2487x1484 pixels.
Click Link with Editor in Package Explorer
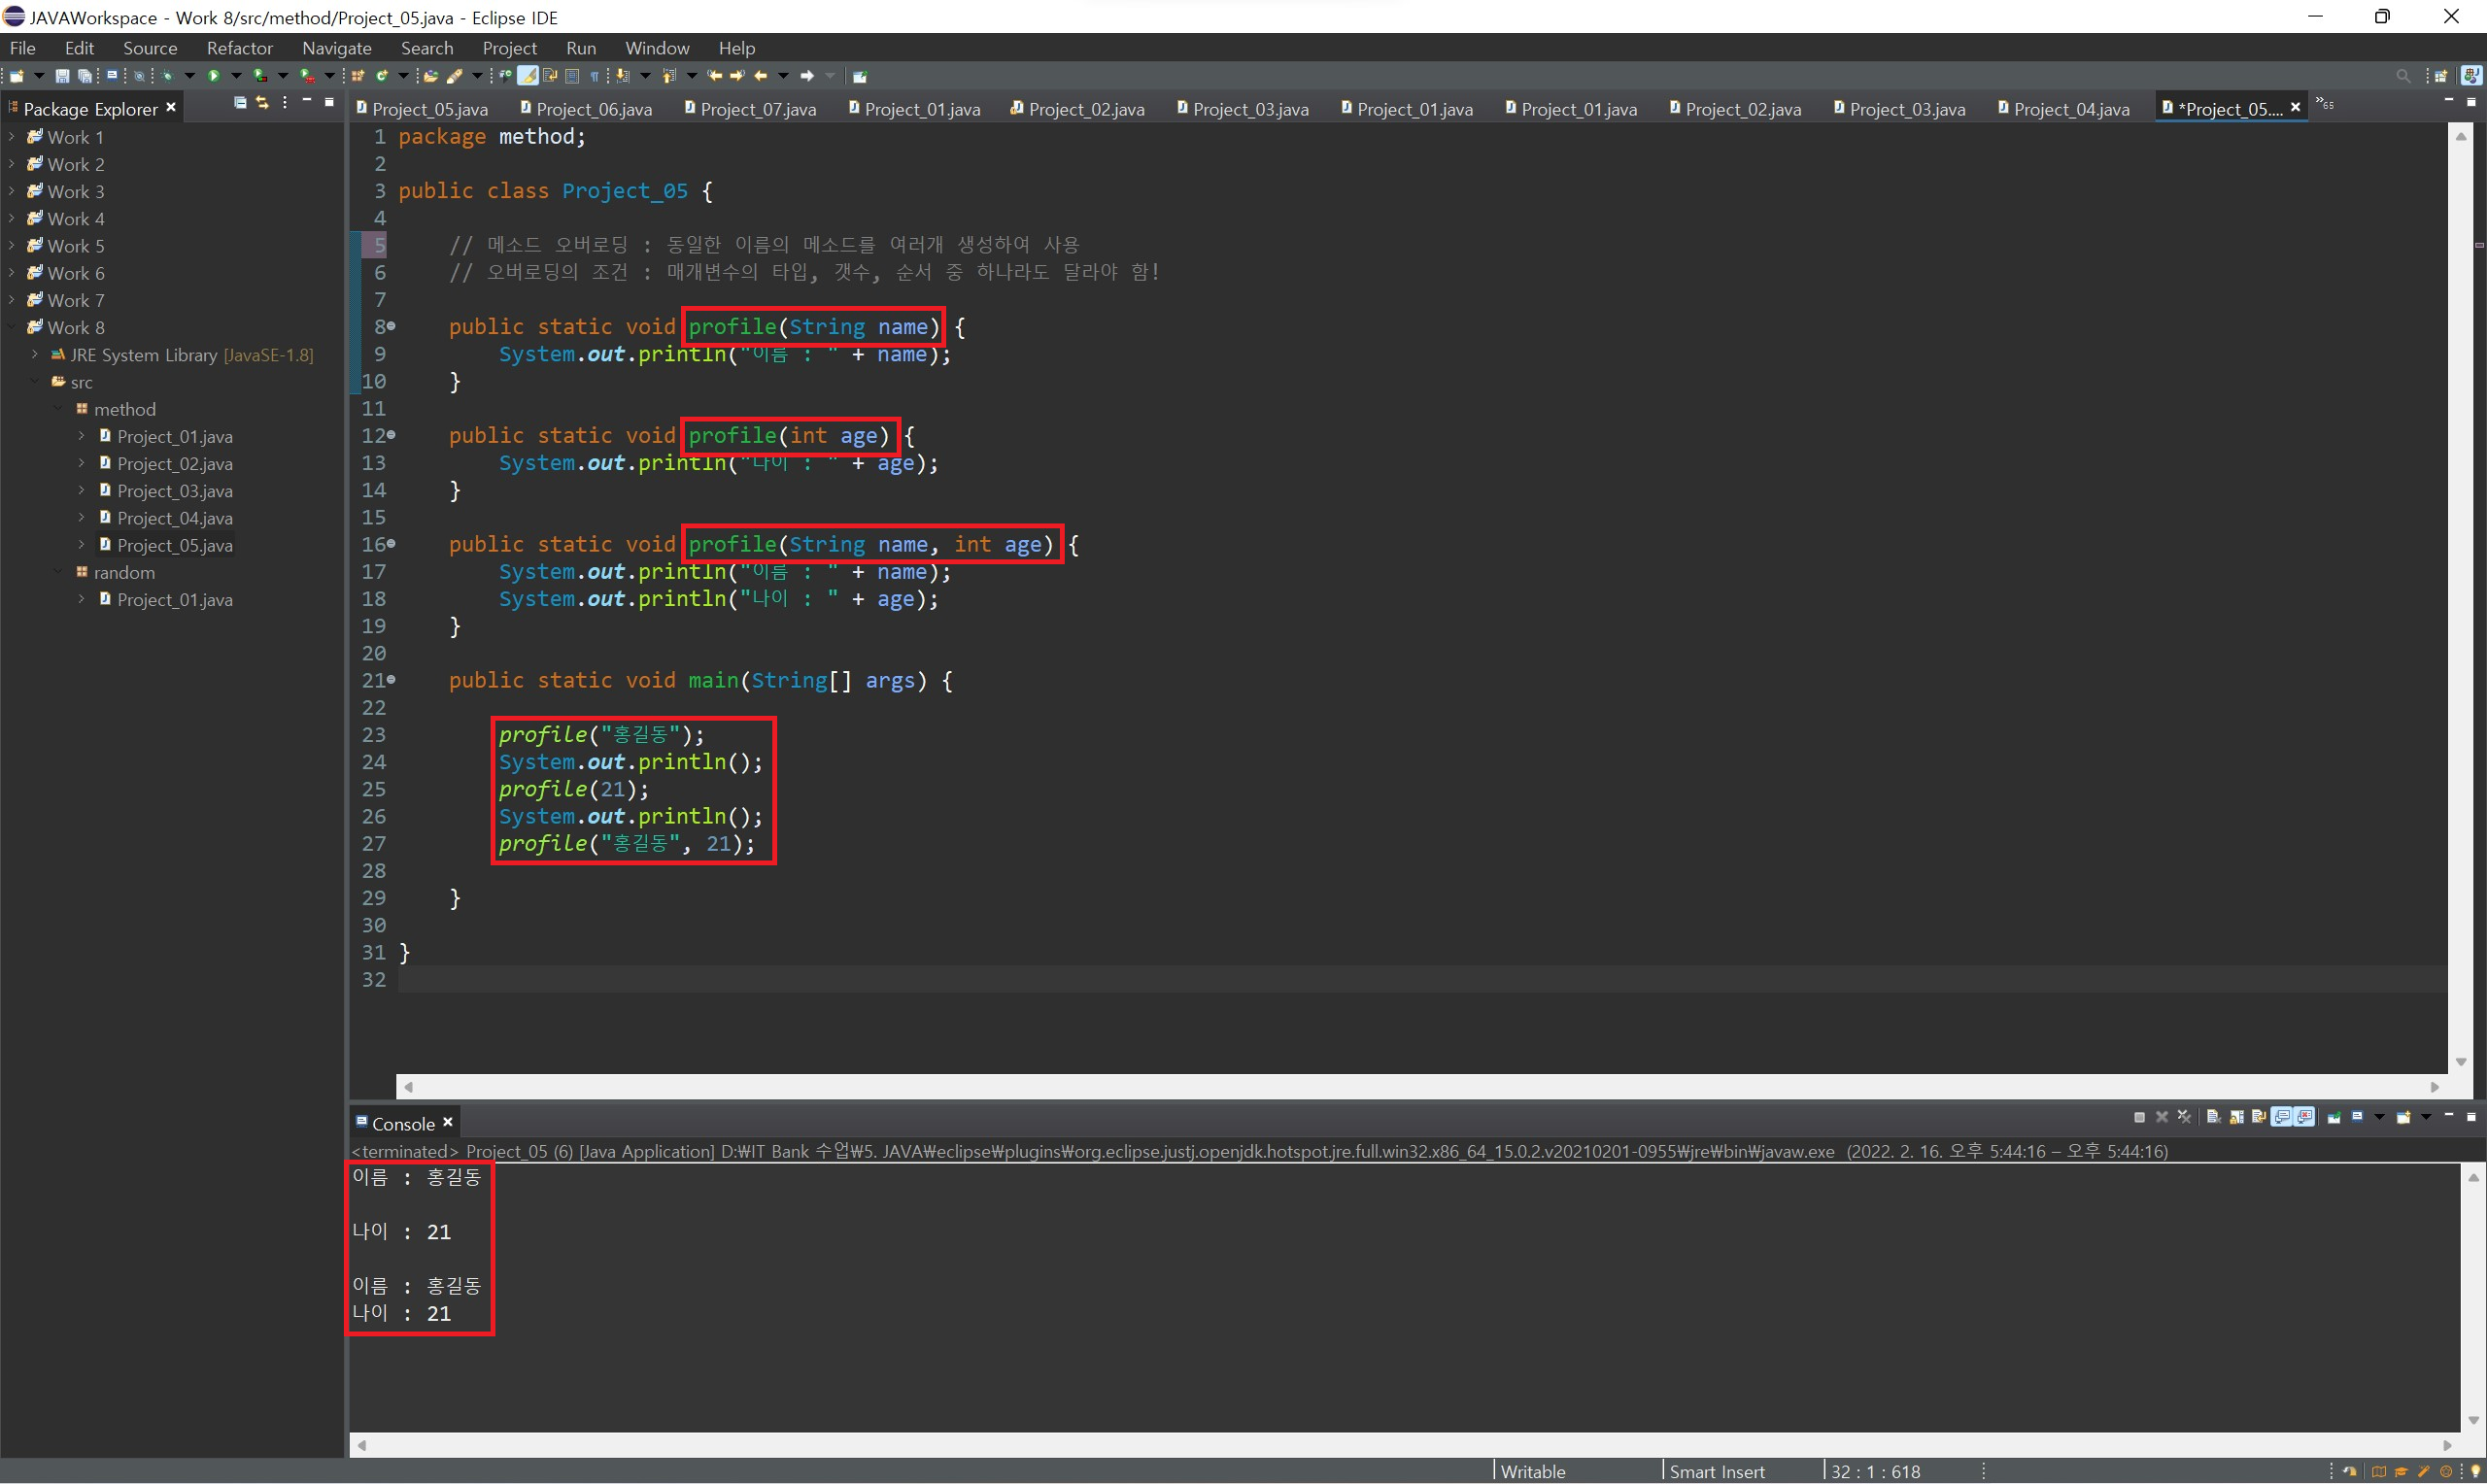click(x=262, y=103)
